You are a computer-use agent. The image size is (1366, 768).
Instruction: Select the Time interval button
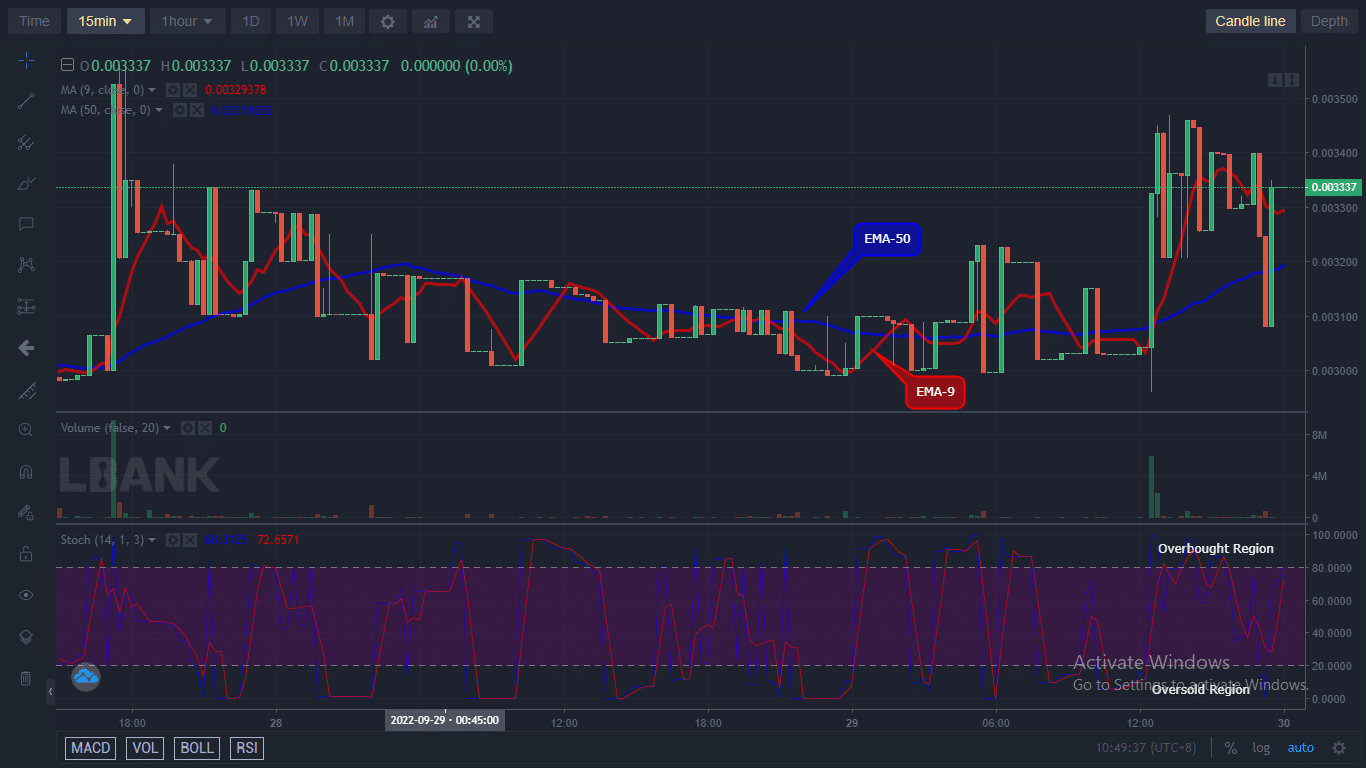tap(34, 21)
